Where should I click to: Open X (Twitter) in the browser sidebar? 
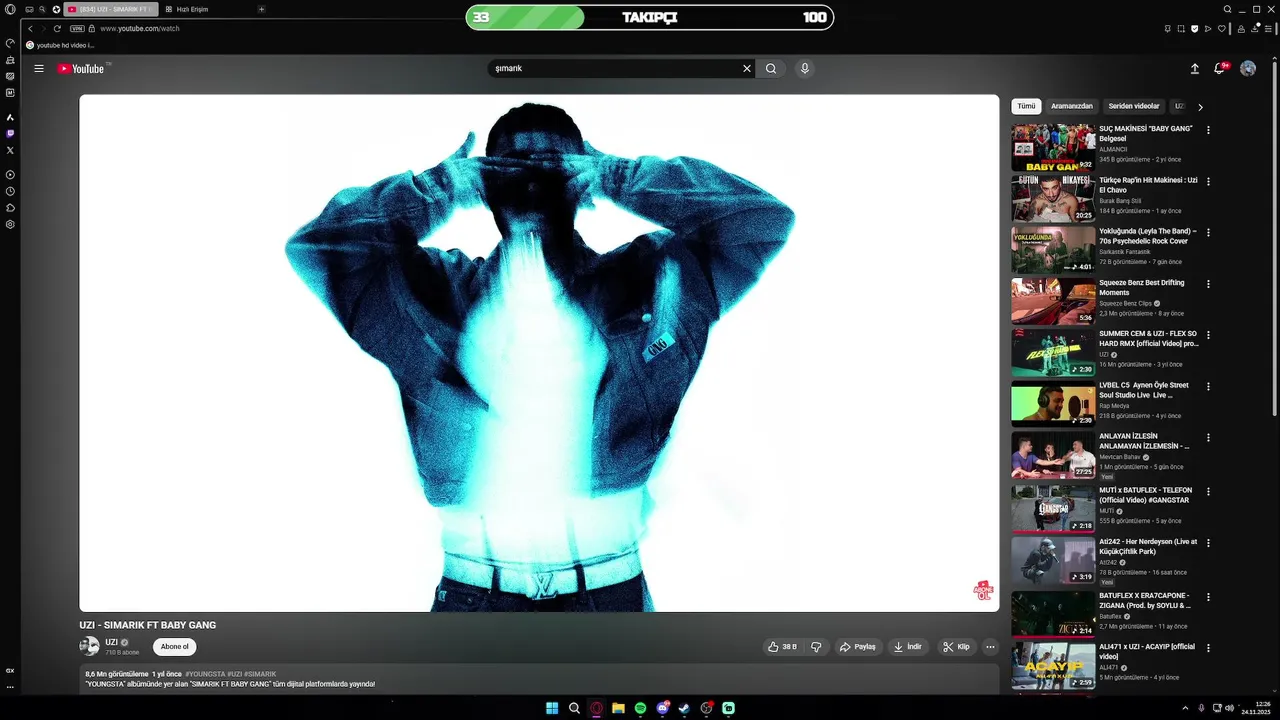tap(10, 150)
